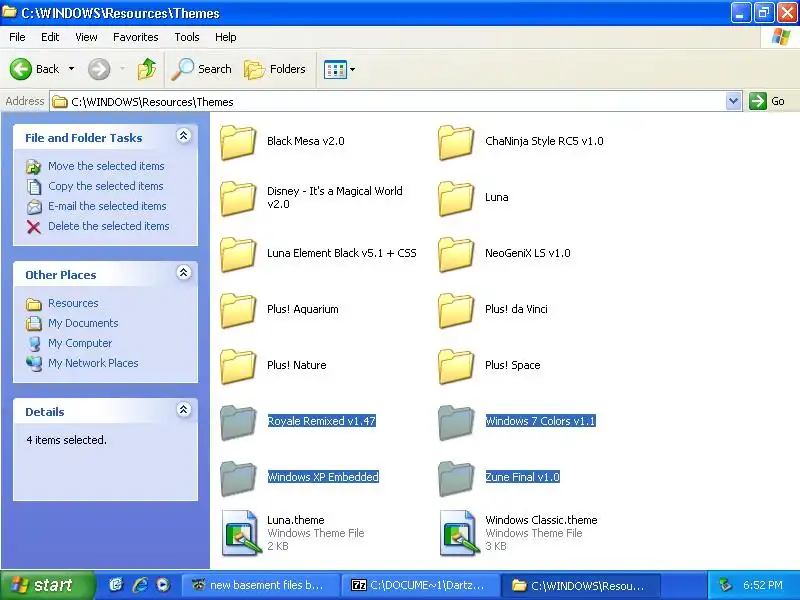Select the Plus! Nature folder icon
Image resolution: width=800 pixels, height=600 pixels.
pos(238,367)
